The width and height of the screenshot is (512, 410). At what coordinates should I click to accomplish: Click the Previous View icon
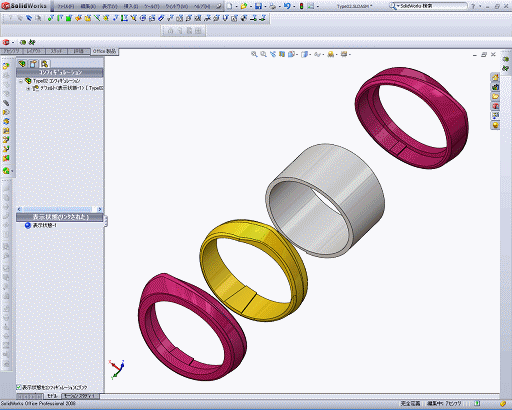[273, 54]
